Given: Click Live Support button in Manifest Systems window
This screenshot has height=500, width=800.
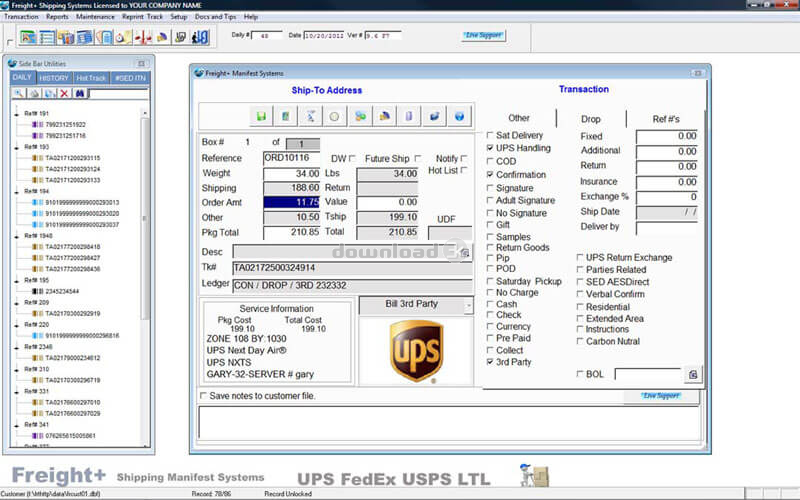Looking at the screenshot, I should pyautogui.click(x=661, y=396).
